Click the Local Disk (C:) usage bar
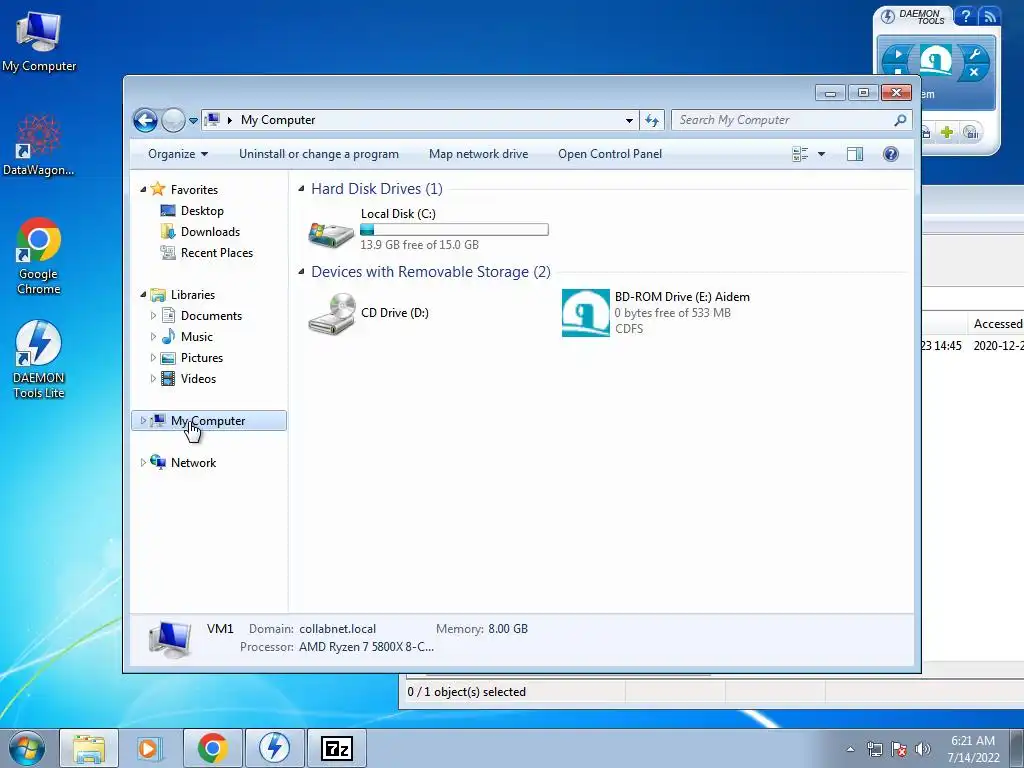 pos(454,230)
